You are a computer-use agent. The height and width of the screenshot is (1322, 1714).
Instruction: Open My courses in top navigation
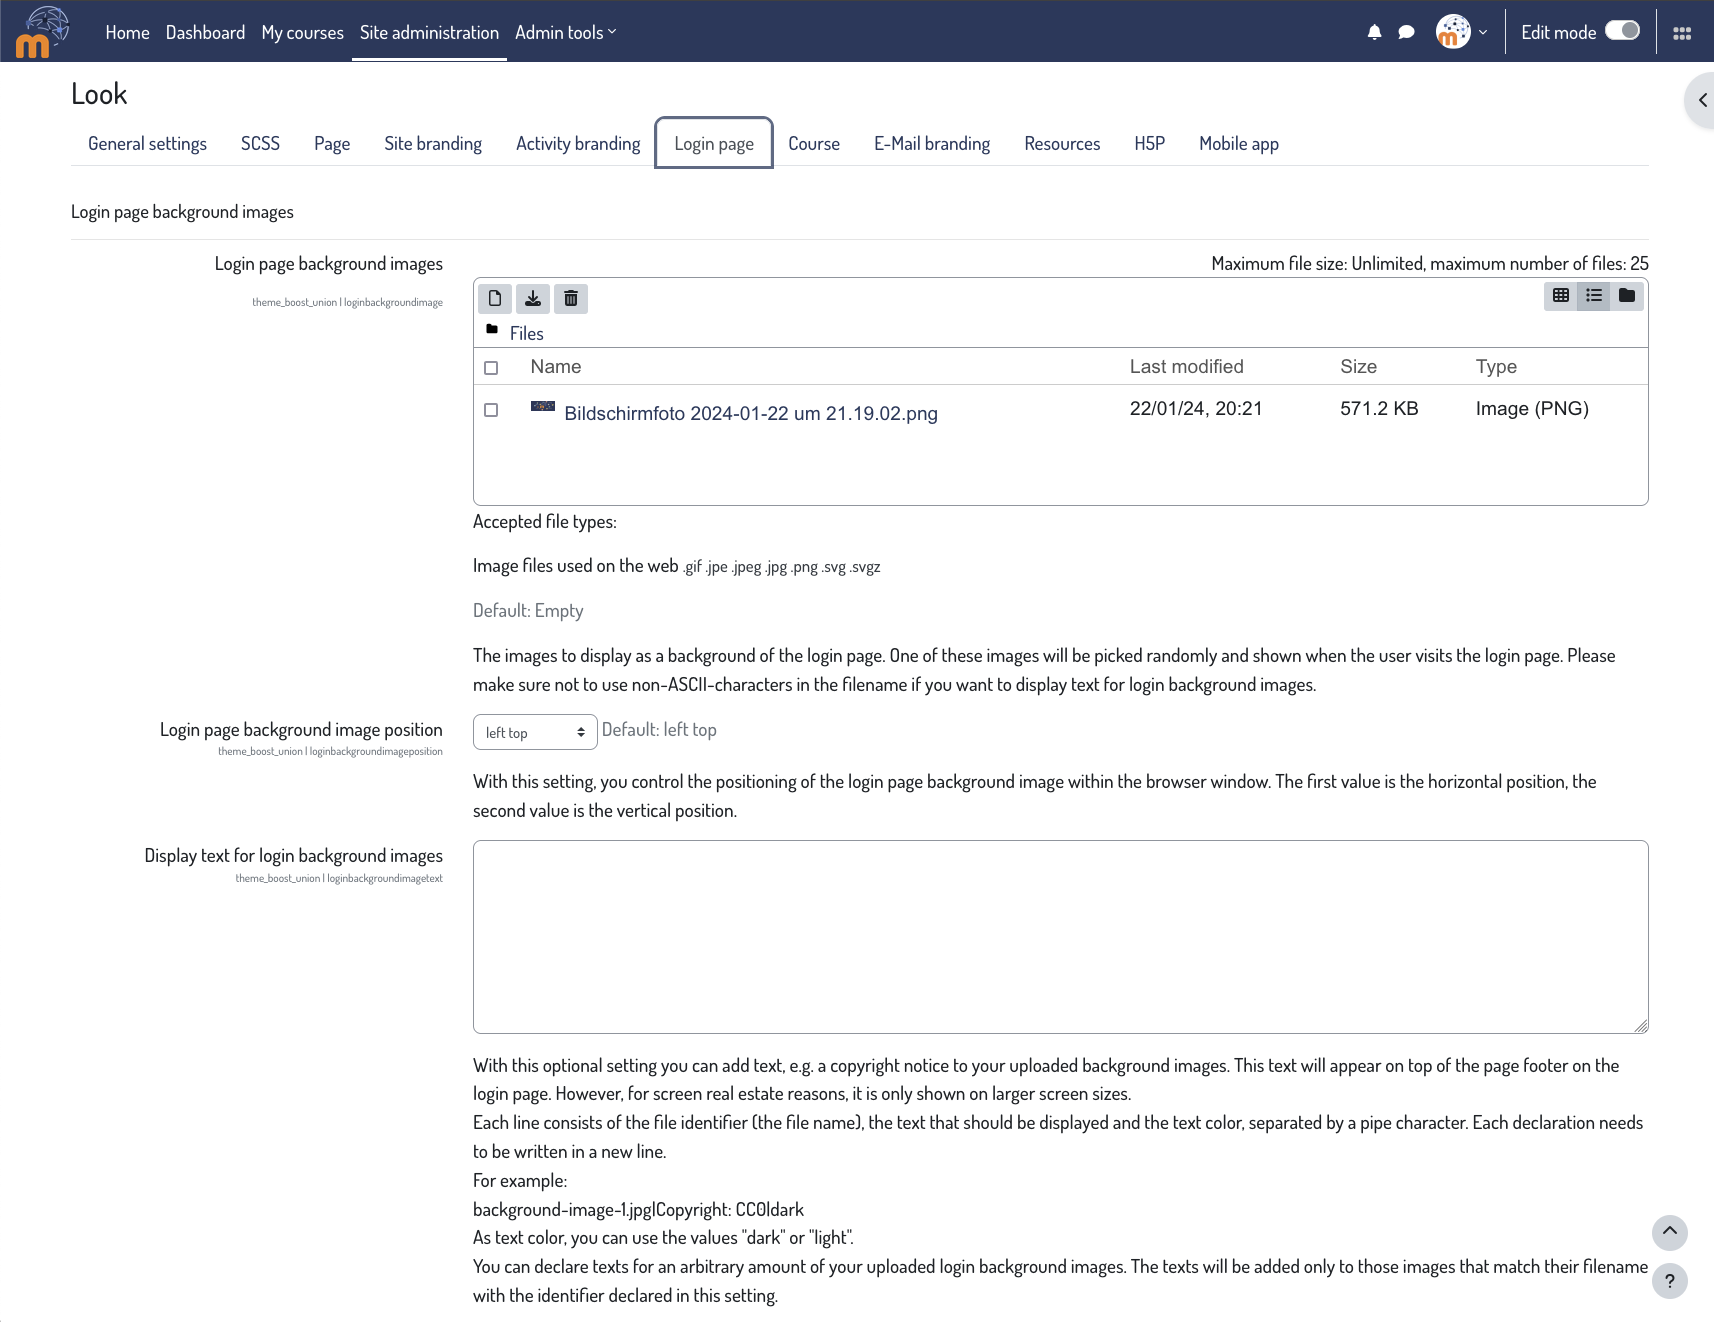coord(303,32)
